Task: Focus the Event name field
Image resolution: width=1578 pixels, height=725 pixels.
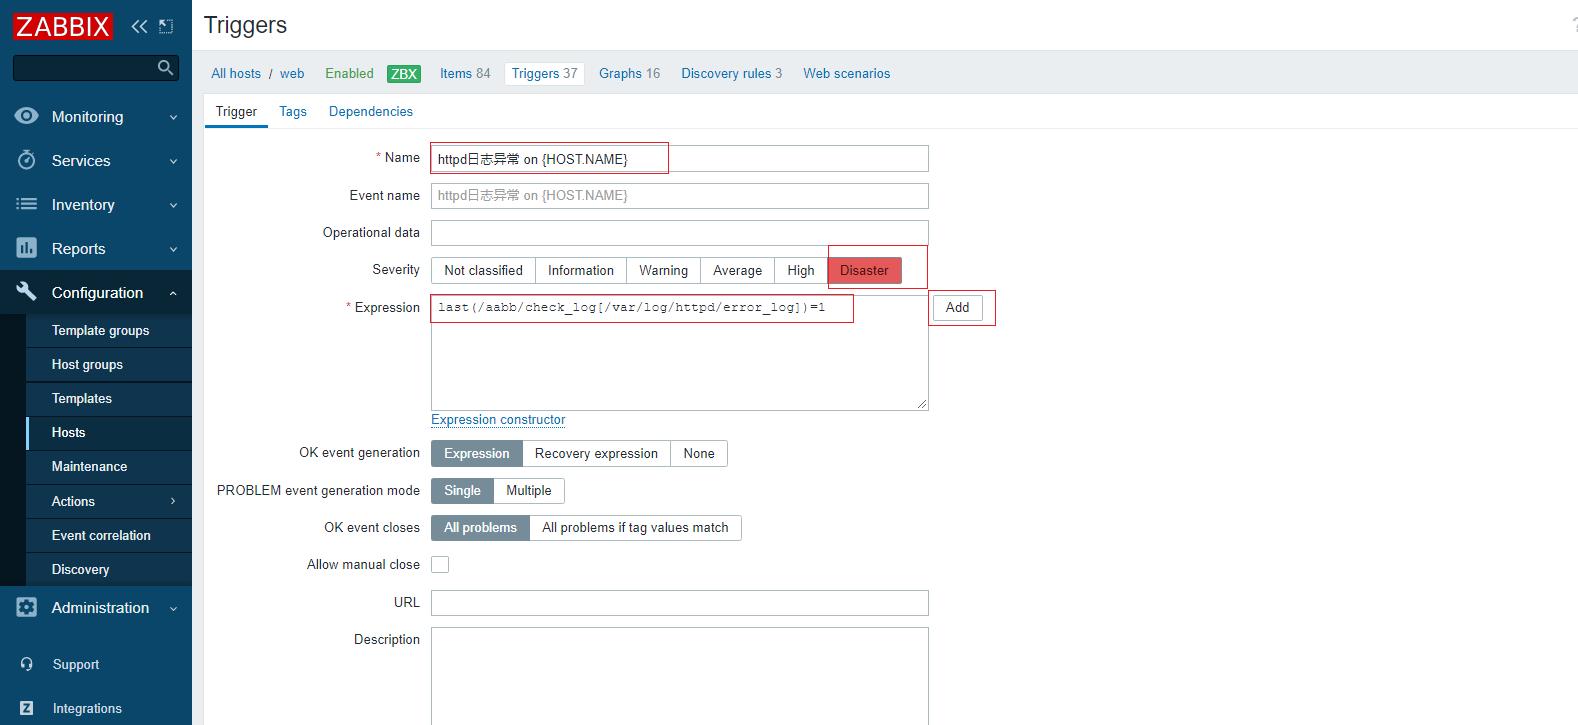Action: 680,196
